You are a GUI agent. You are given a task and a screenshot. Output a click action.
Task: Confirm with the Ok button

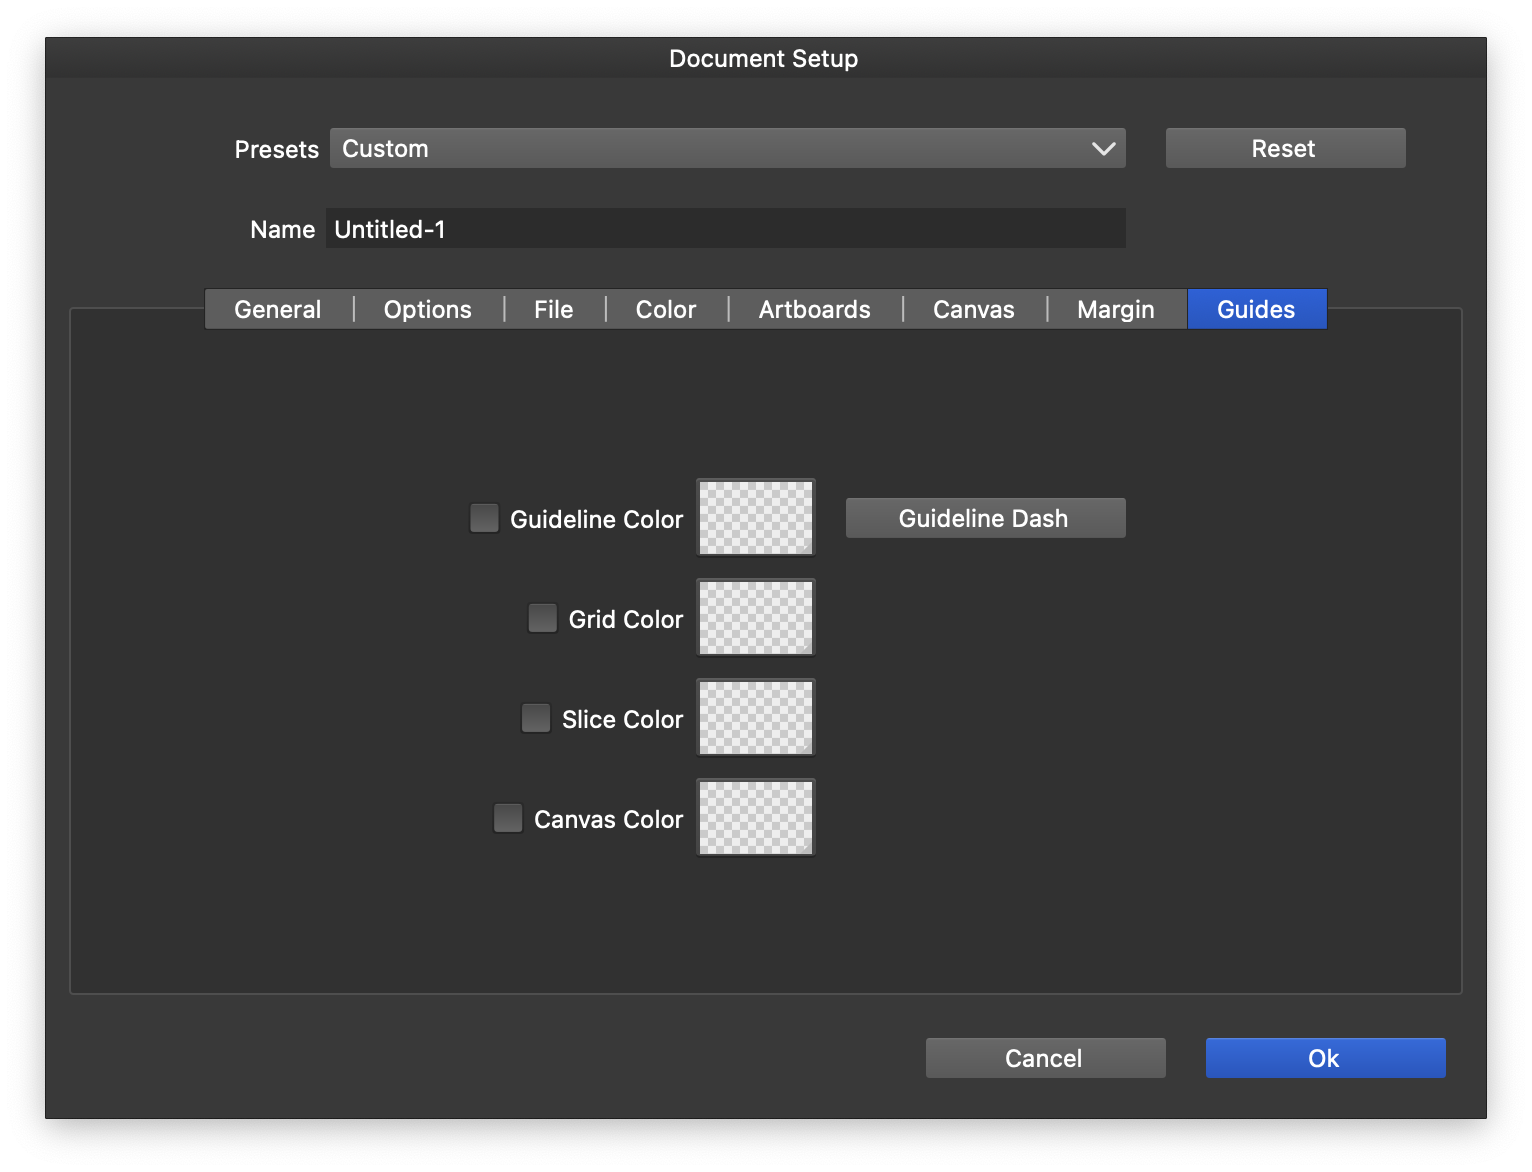(1325, 1058)
